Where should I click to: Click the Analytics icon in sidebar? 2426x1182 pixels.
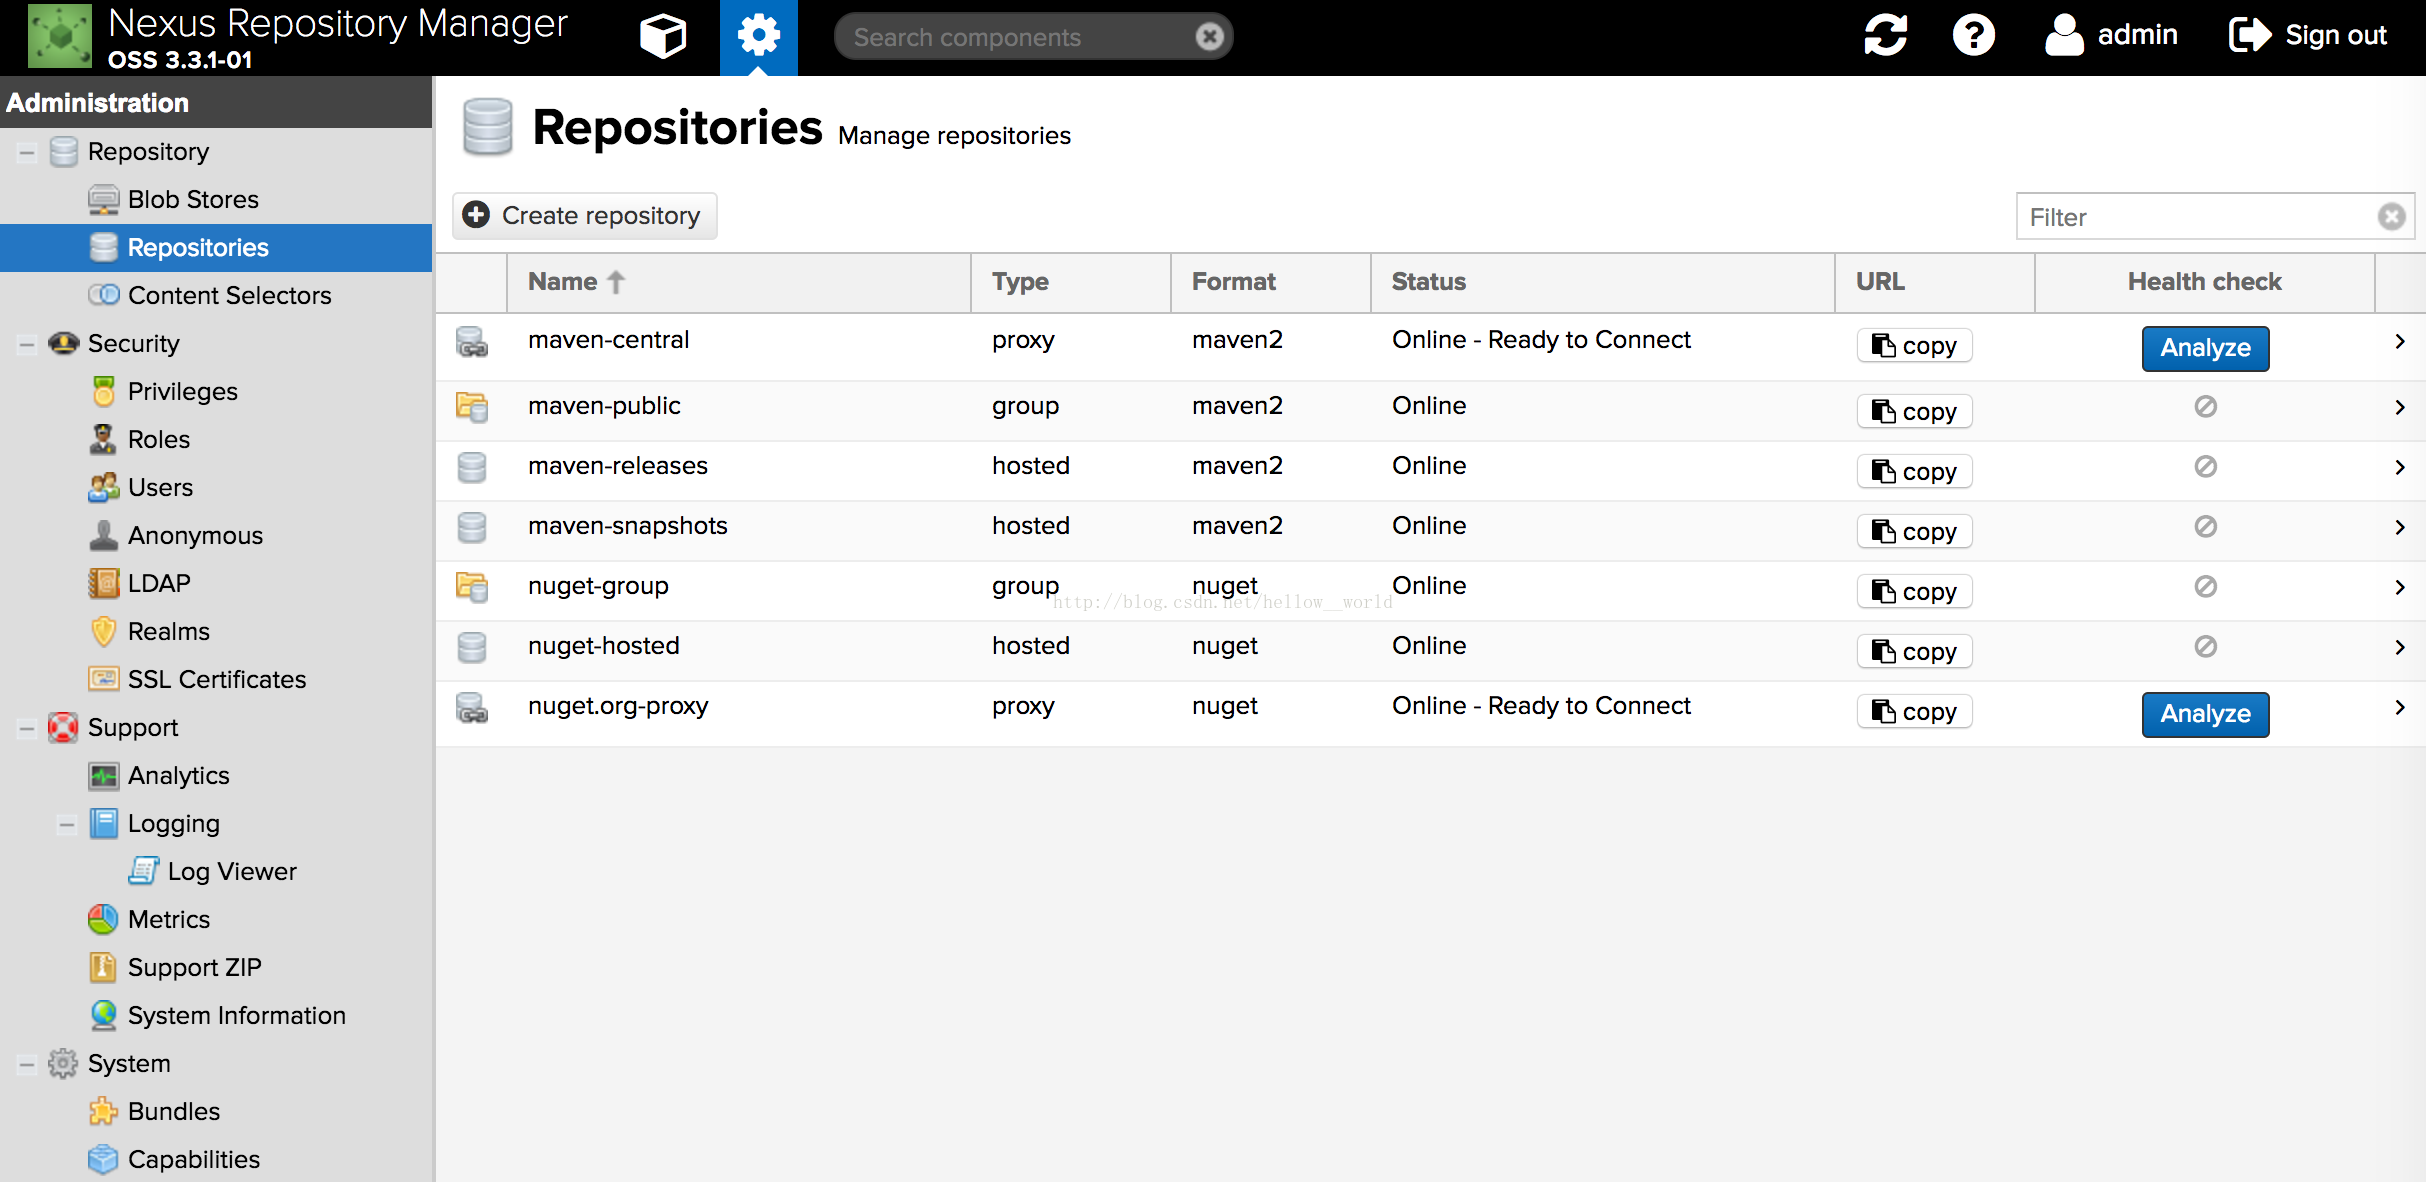pos(103,775)
